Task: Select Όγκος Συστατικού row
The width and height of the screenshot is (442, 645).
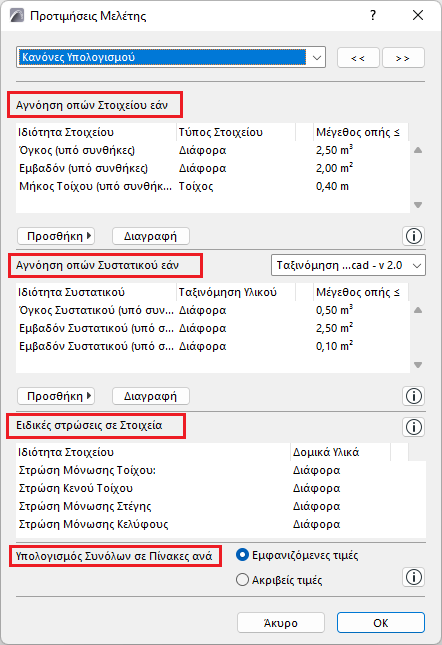Action: coord(213,311)
